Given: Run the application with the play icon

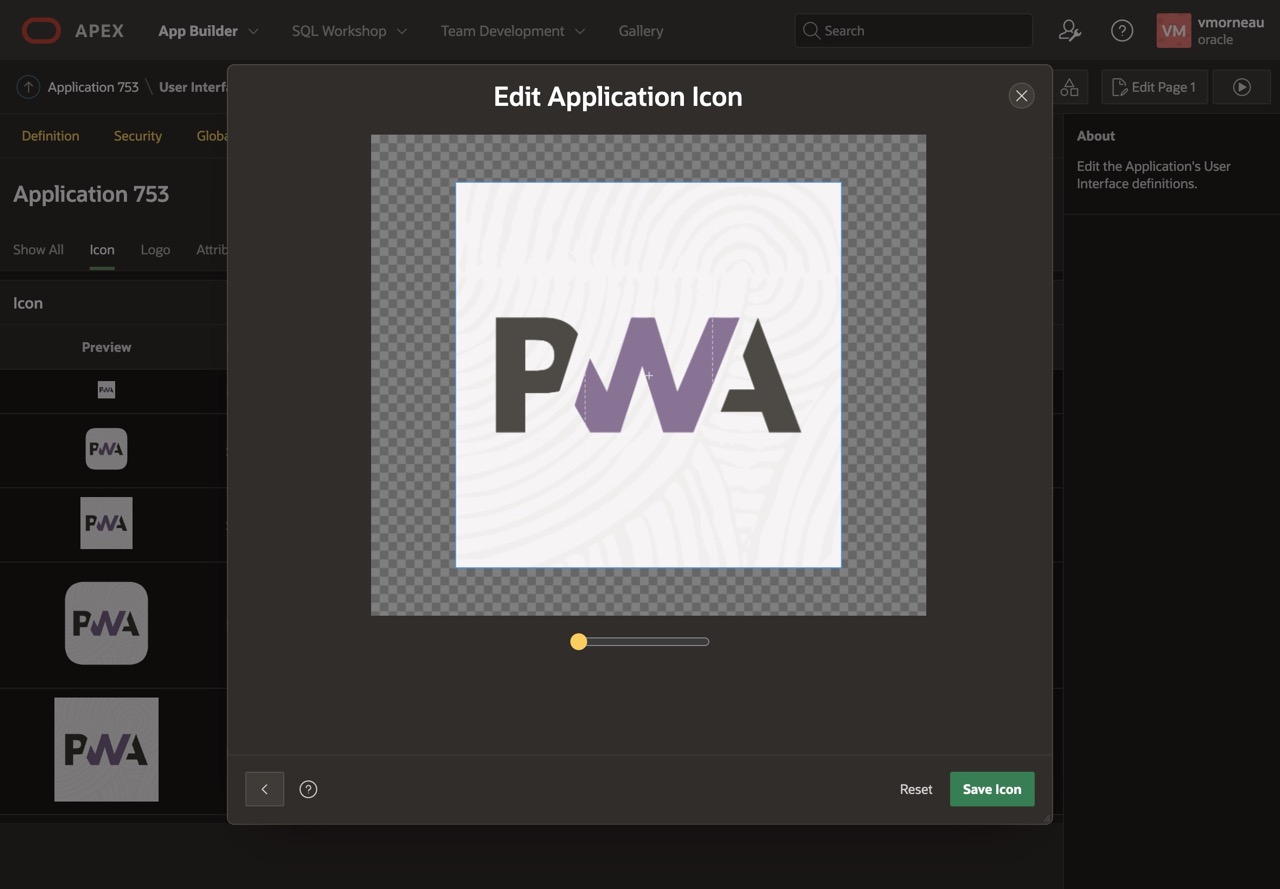Looking at the screenshot, I should (x=1241, y=87).
